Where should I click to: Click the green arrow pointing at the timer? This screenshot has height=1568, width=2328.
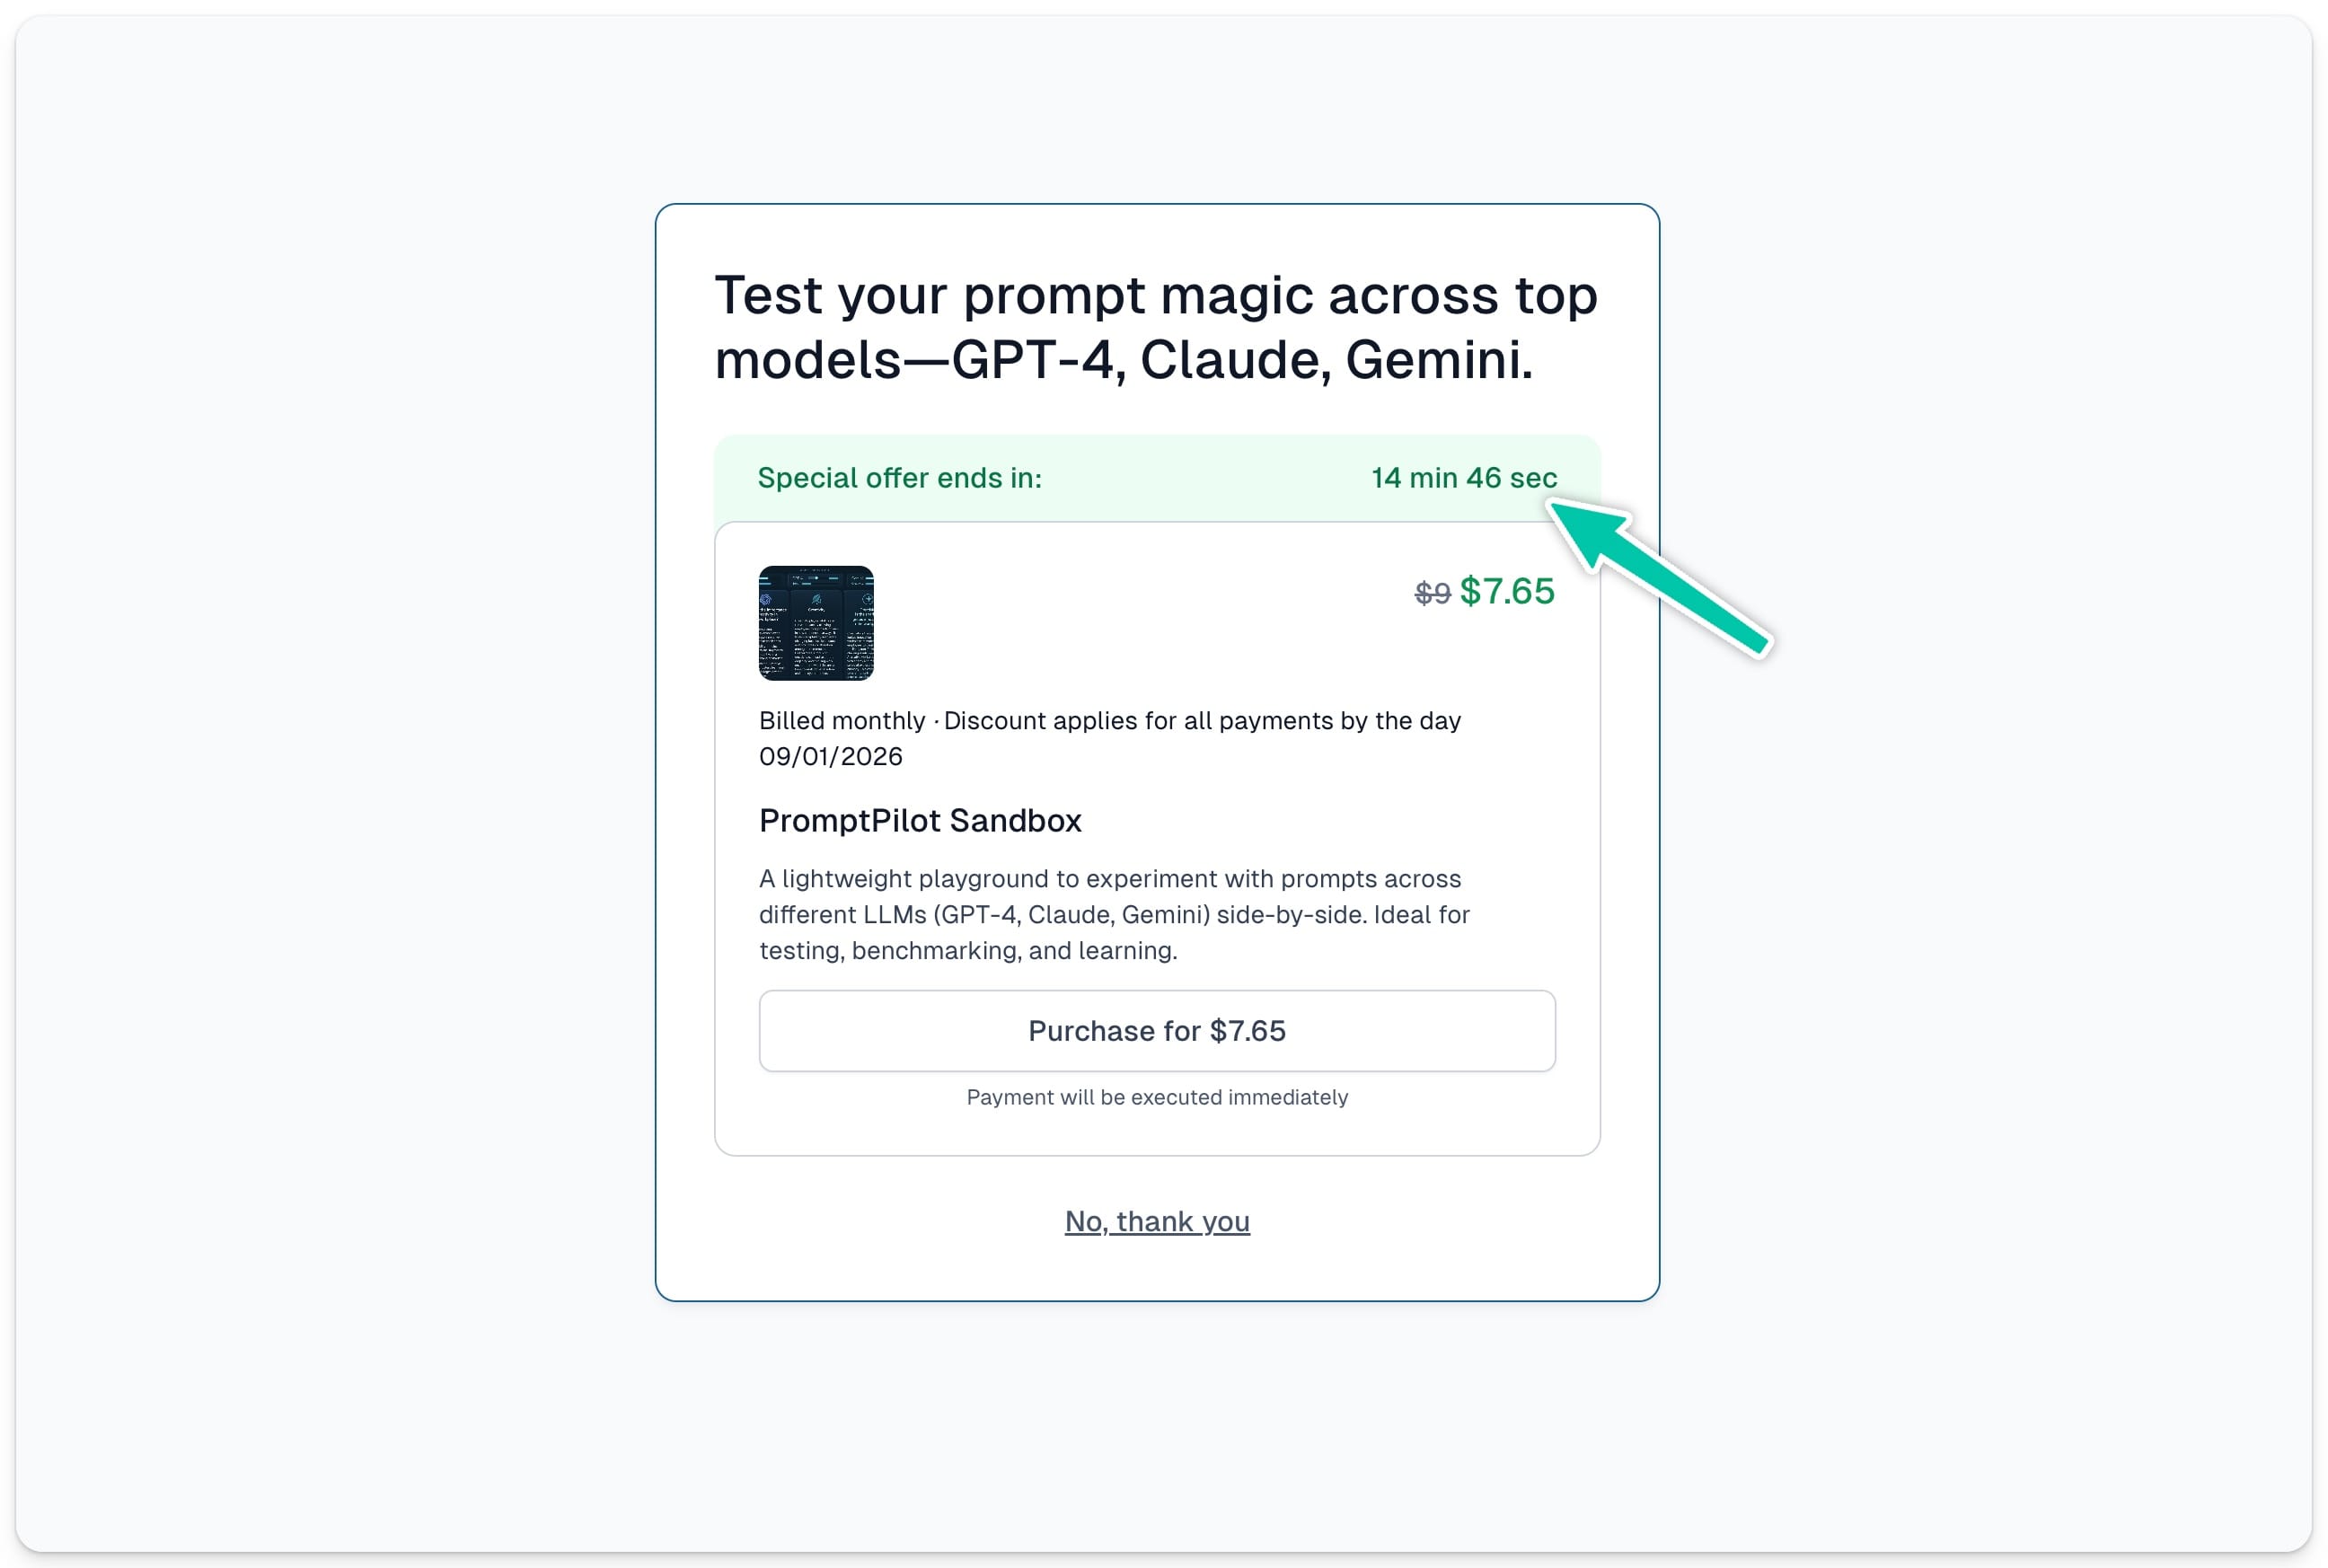[x=1660, y=578]
